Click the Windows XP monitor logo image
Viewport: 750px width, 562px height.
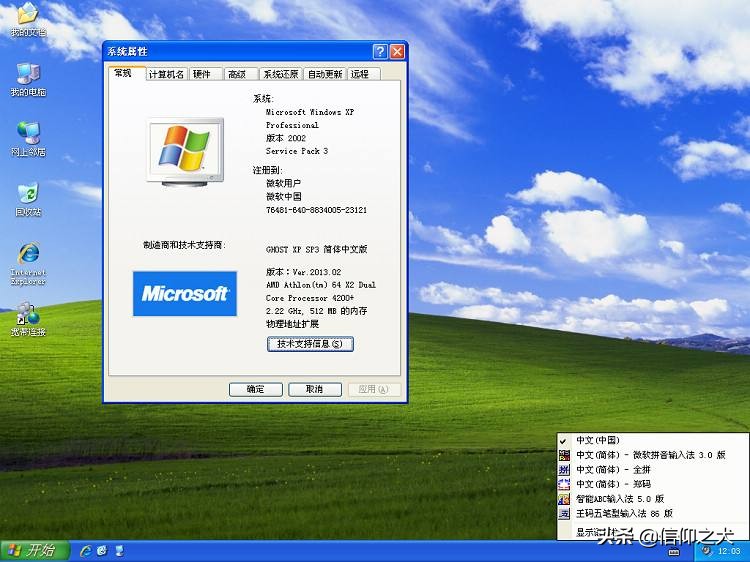[185, 152]
